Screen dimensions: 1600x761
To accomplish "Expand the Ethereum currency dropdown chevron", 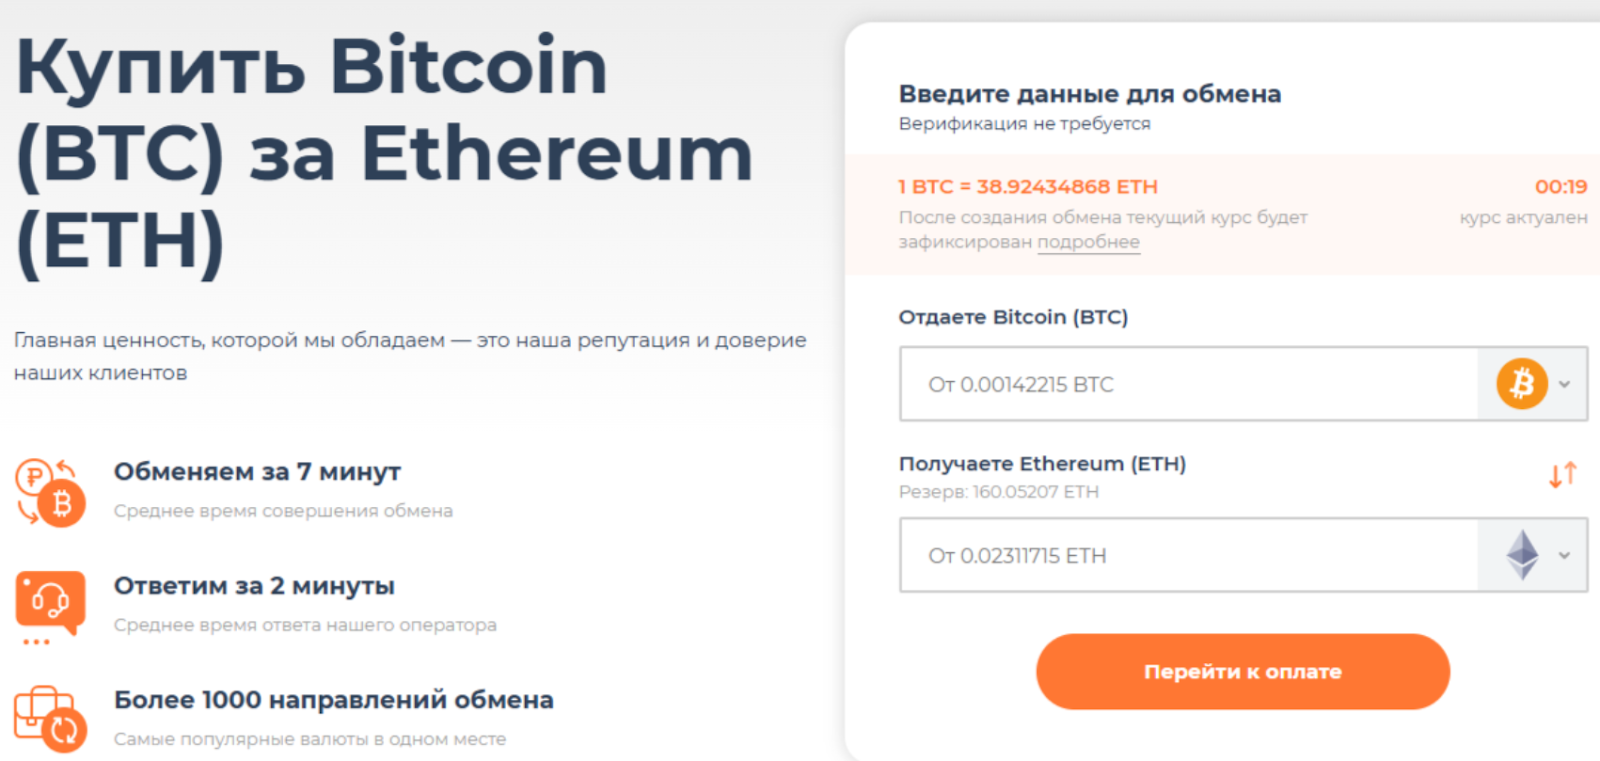I will pos(1565,555).
